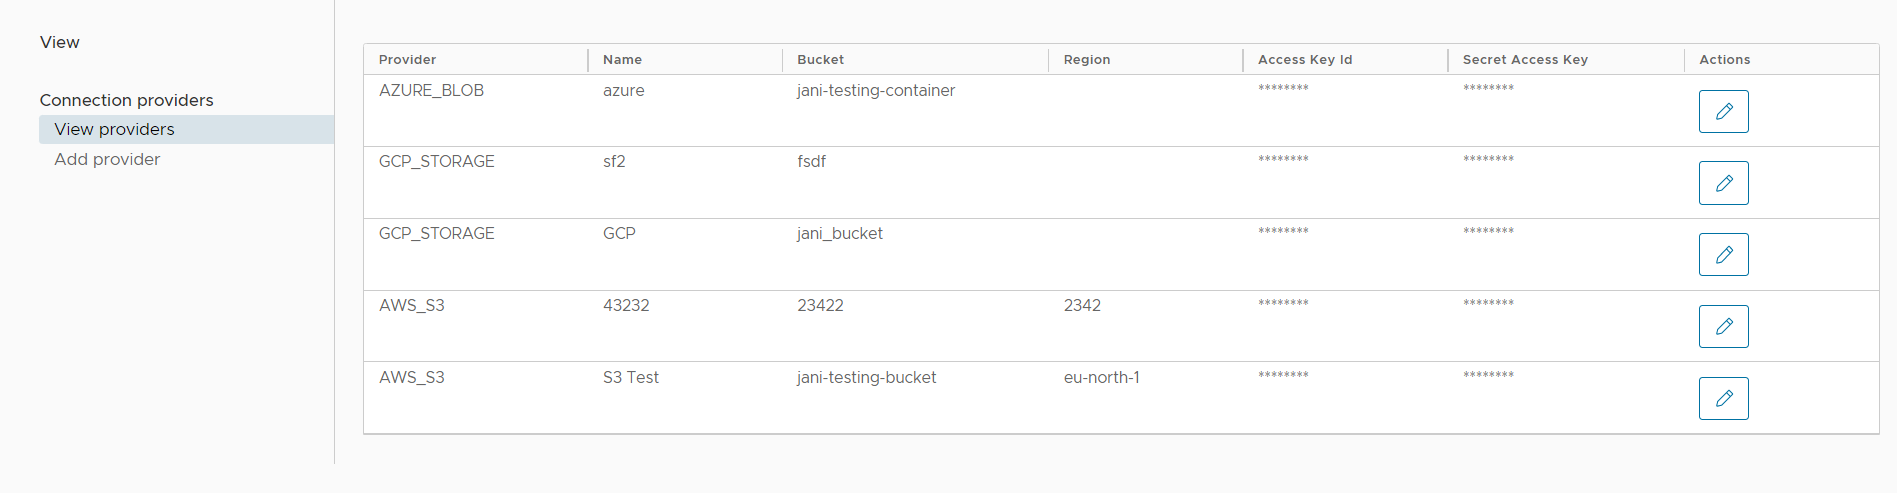This screenshot has height=493, width=1897.
Task: Edit the azure AZURE_BLOB provider
Action: click(1723, 111)
